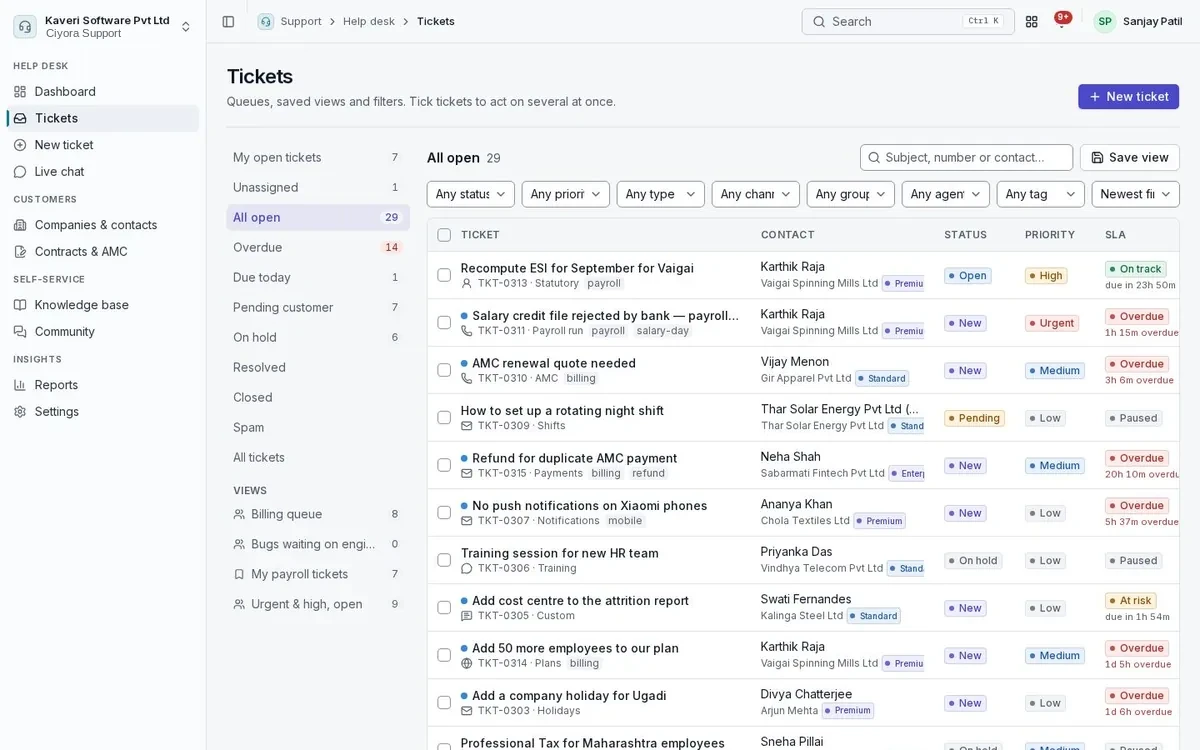Click the Companies & contacts icon
The width and height of the screenshot is (1200, 750).
pyautogui.click(x=20, y=225)
